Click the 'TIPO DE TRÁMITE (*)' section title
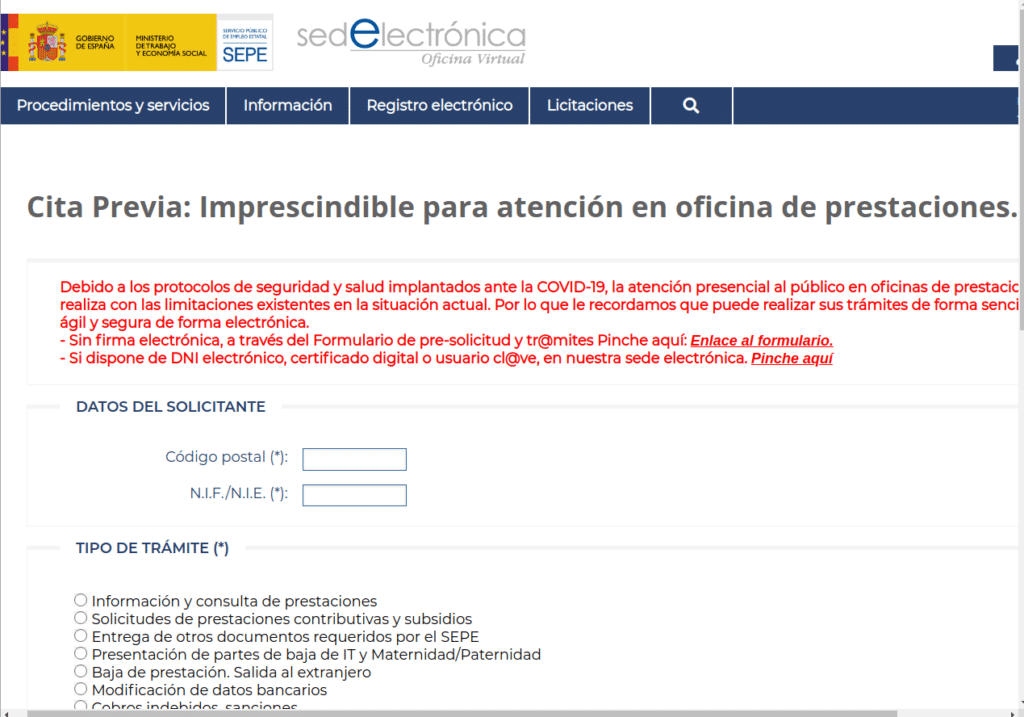This screenshot has height=717, width=1024. [x=152, y=549]
